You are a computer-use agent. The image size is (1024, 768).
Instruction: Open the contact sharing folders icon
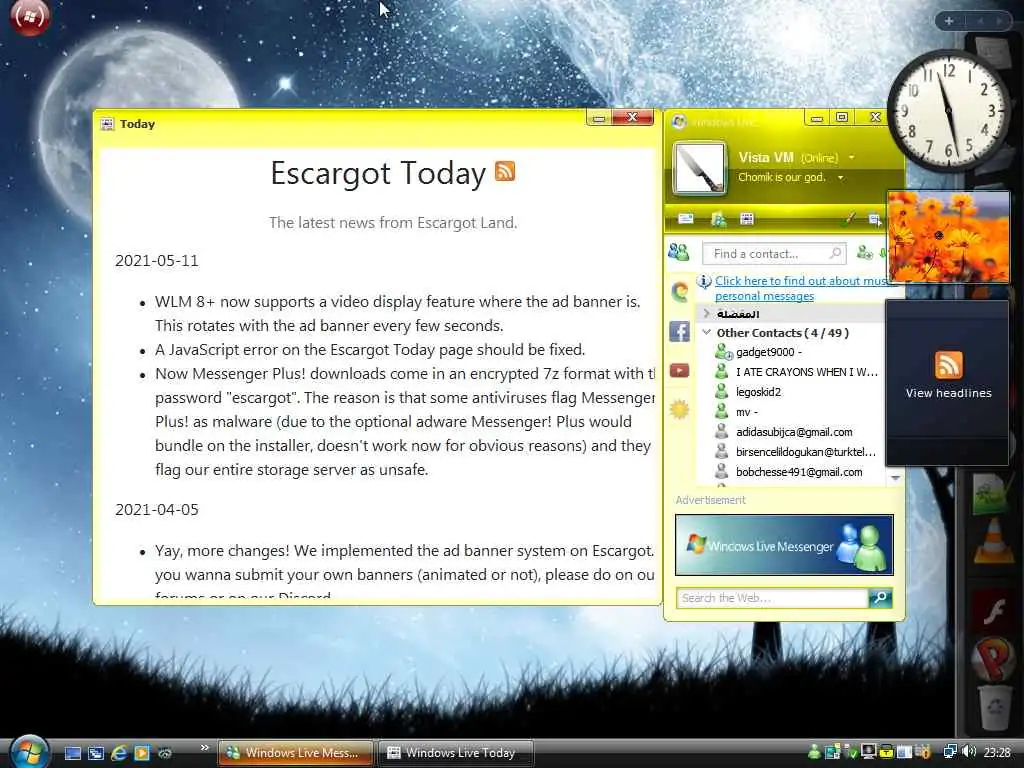coord(718,219)
